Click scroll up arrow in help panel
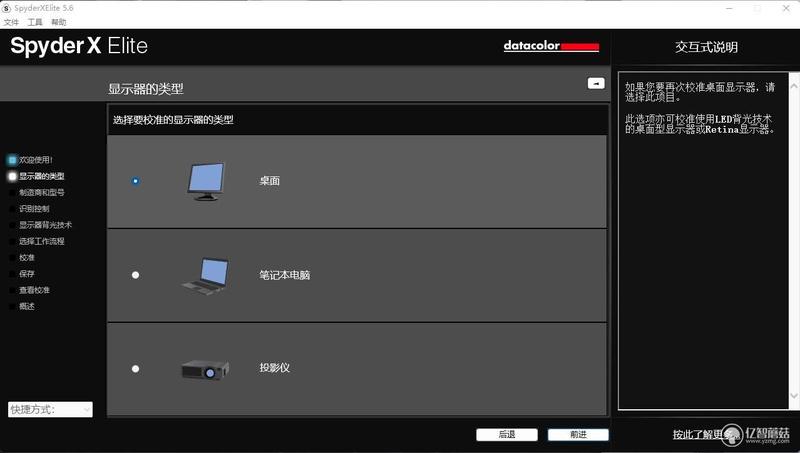The image size is (800, 453). tap(794, 86)
